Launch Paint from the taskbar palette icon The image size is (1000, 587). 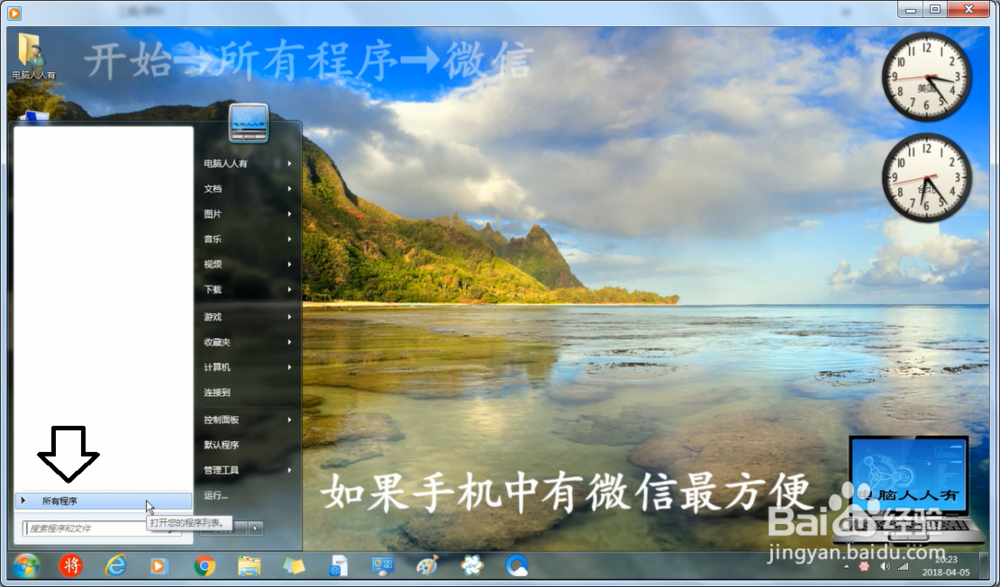pos(427,566)
